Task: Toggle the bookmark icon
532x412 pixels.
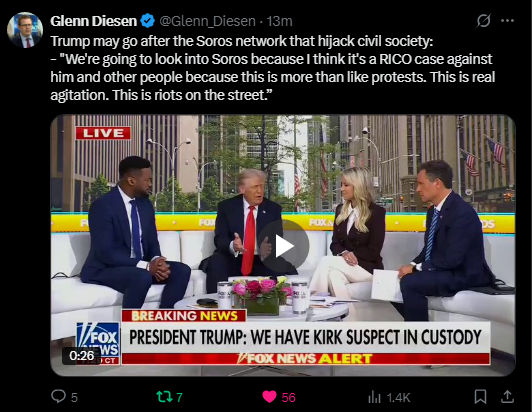Action: [480, 396]
